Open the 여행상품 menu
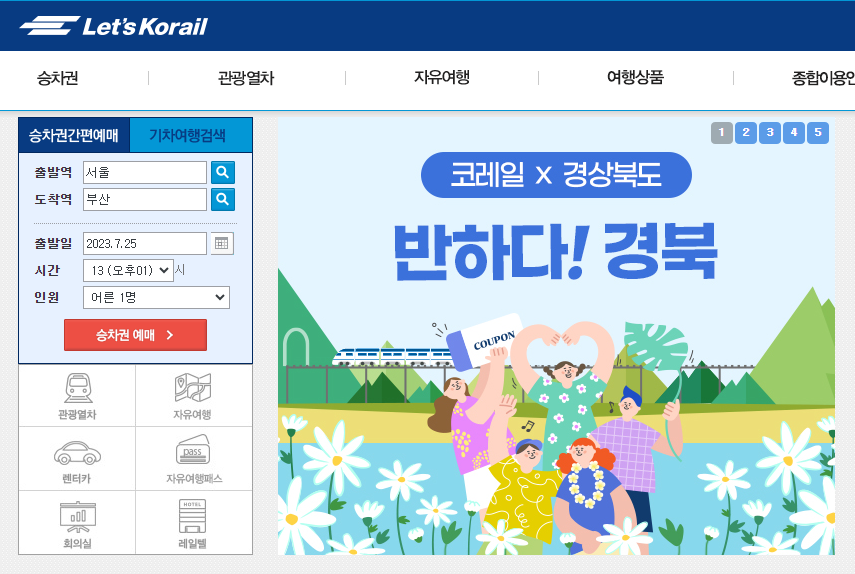Viewport: 855px width, 574px height. [x=635, y=77]
